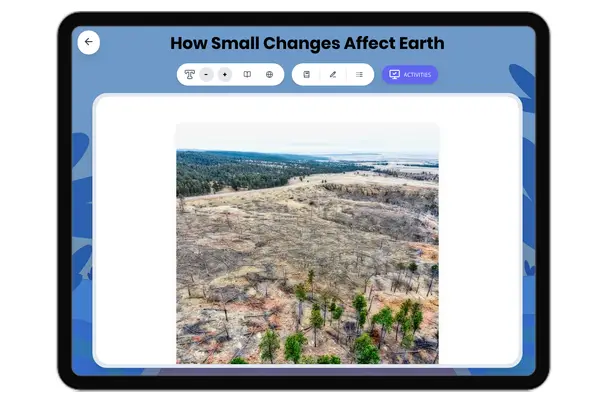The image size is (600, 400).
Task: Go back using the arrow button
Action: pos(88,42)
